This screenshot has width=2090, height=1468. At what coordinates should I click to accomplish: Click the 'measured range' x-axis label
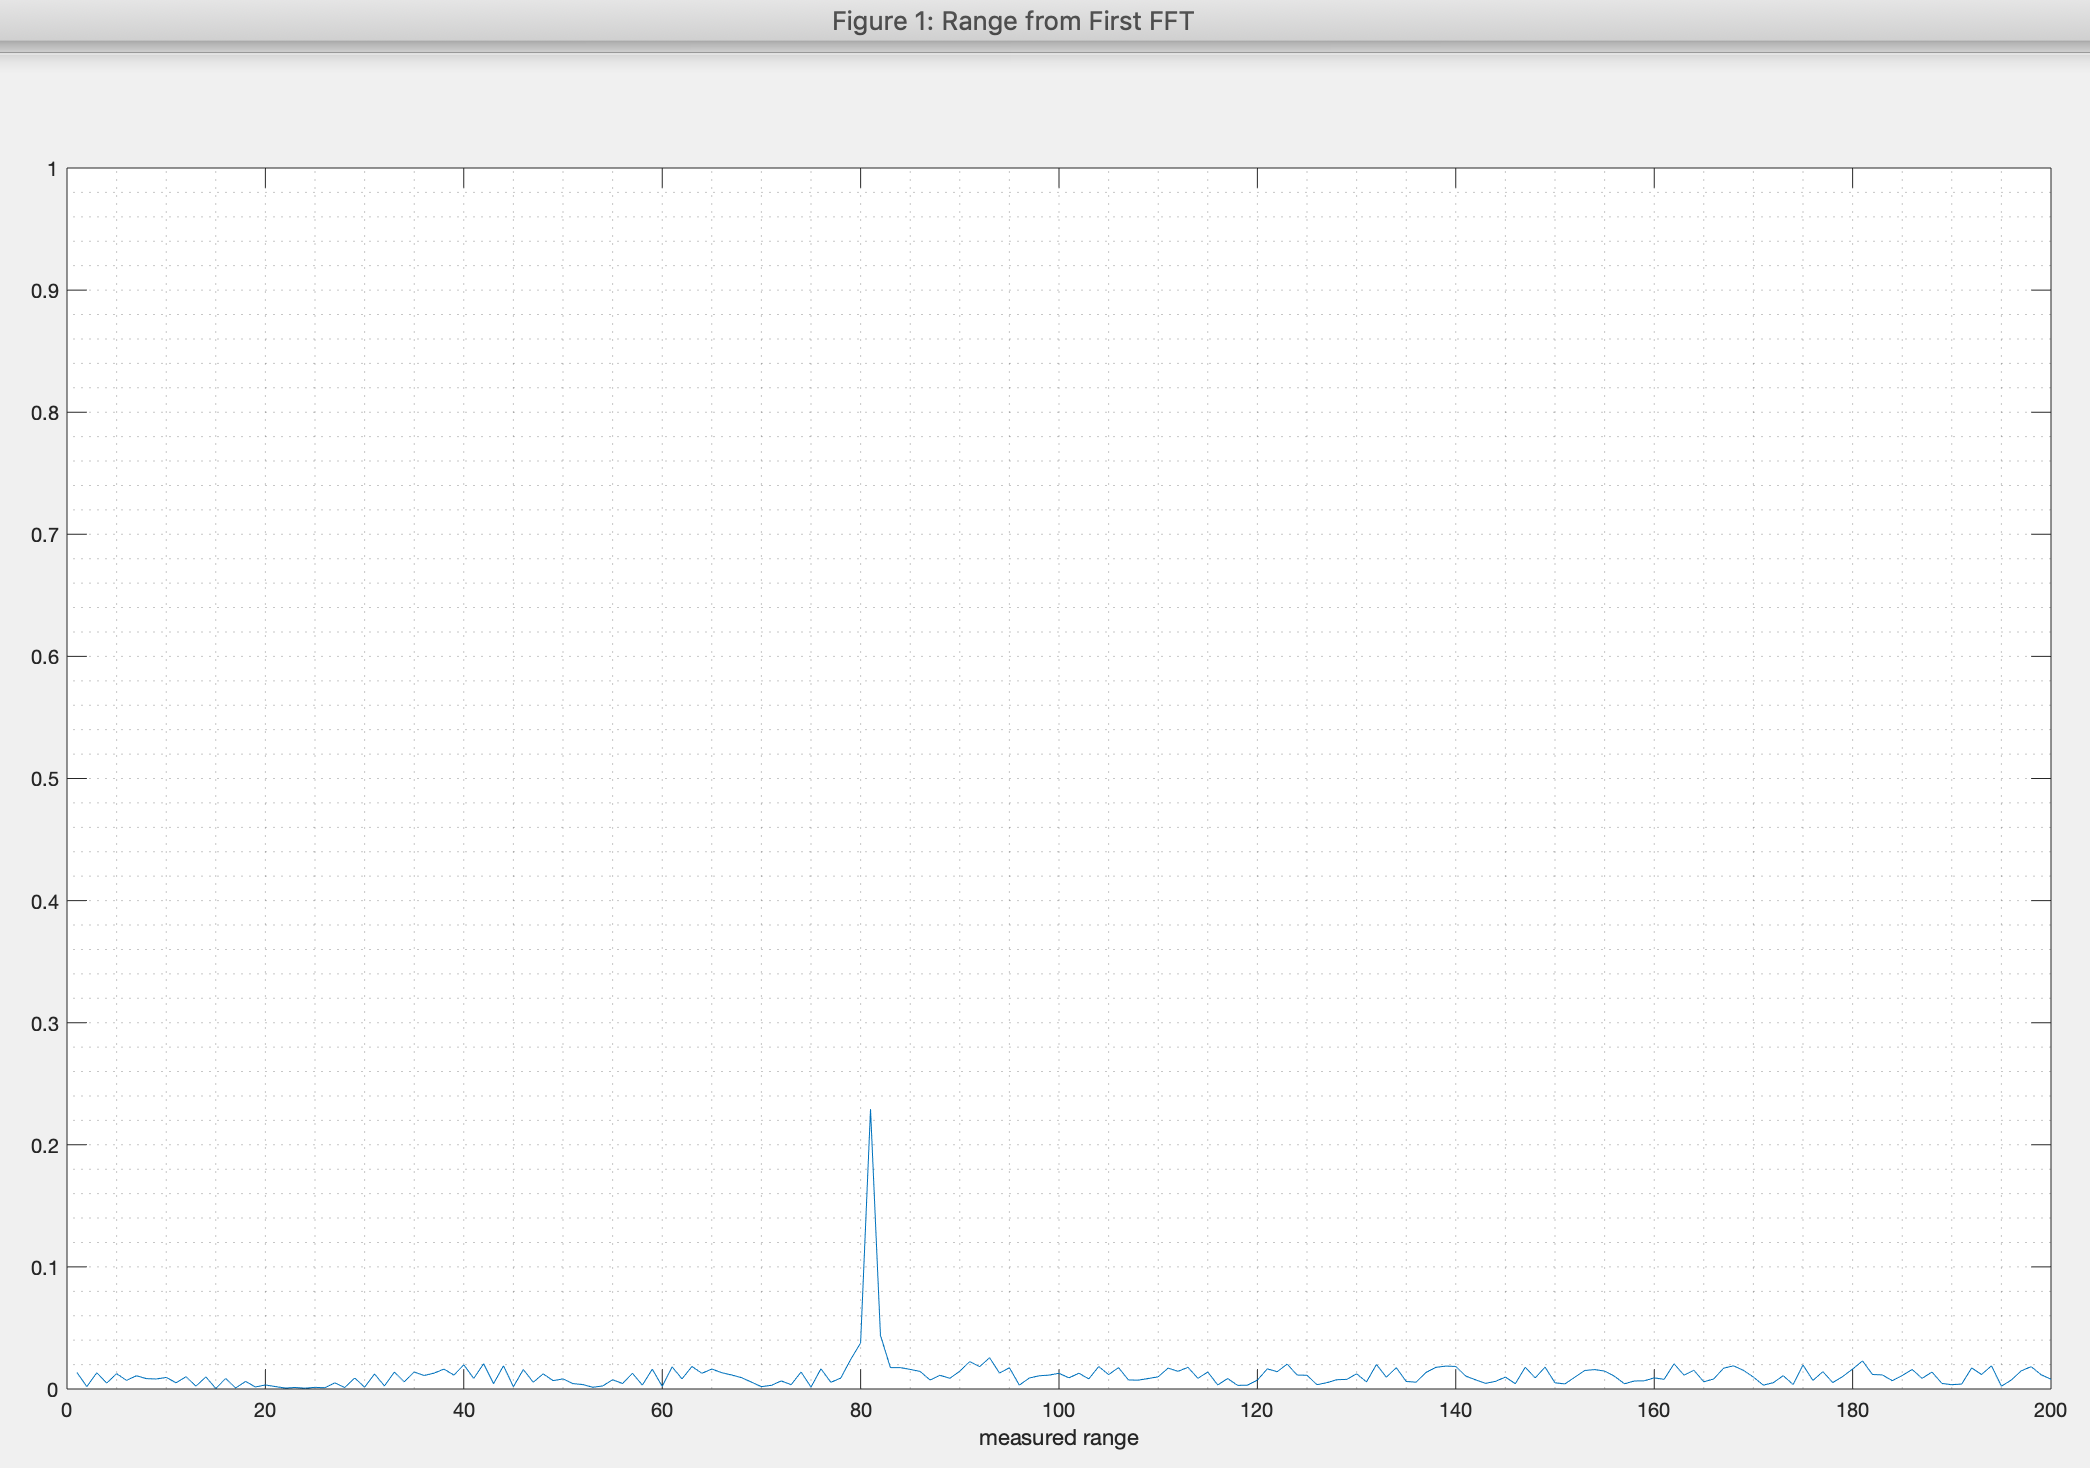pos(1058,1438)
